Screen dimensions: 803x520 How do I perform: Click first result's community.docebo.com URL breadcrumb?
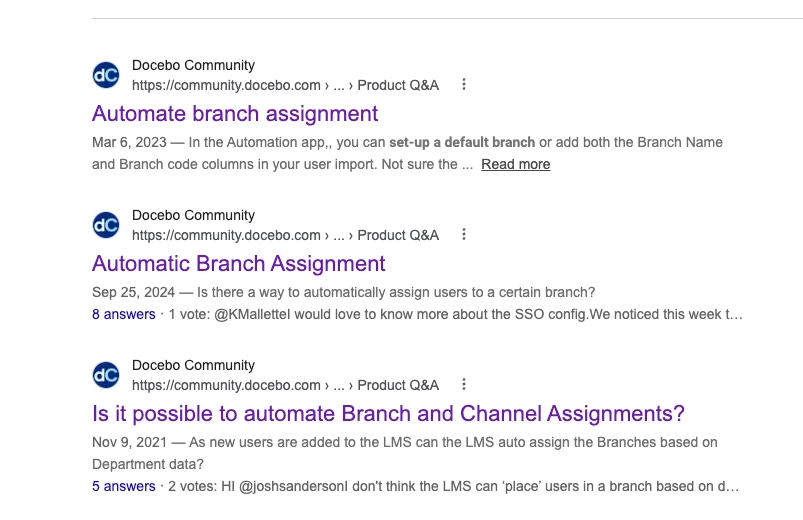pyautogui.click(x=285, y=85)
